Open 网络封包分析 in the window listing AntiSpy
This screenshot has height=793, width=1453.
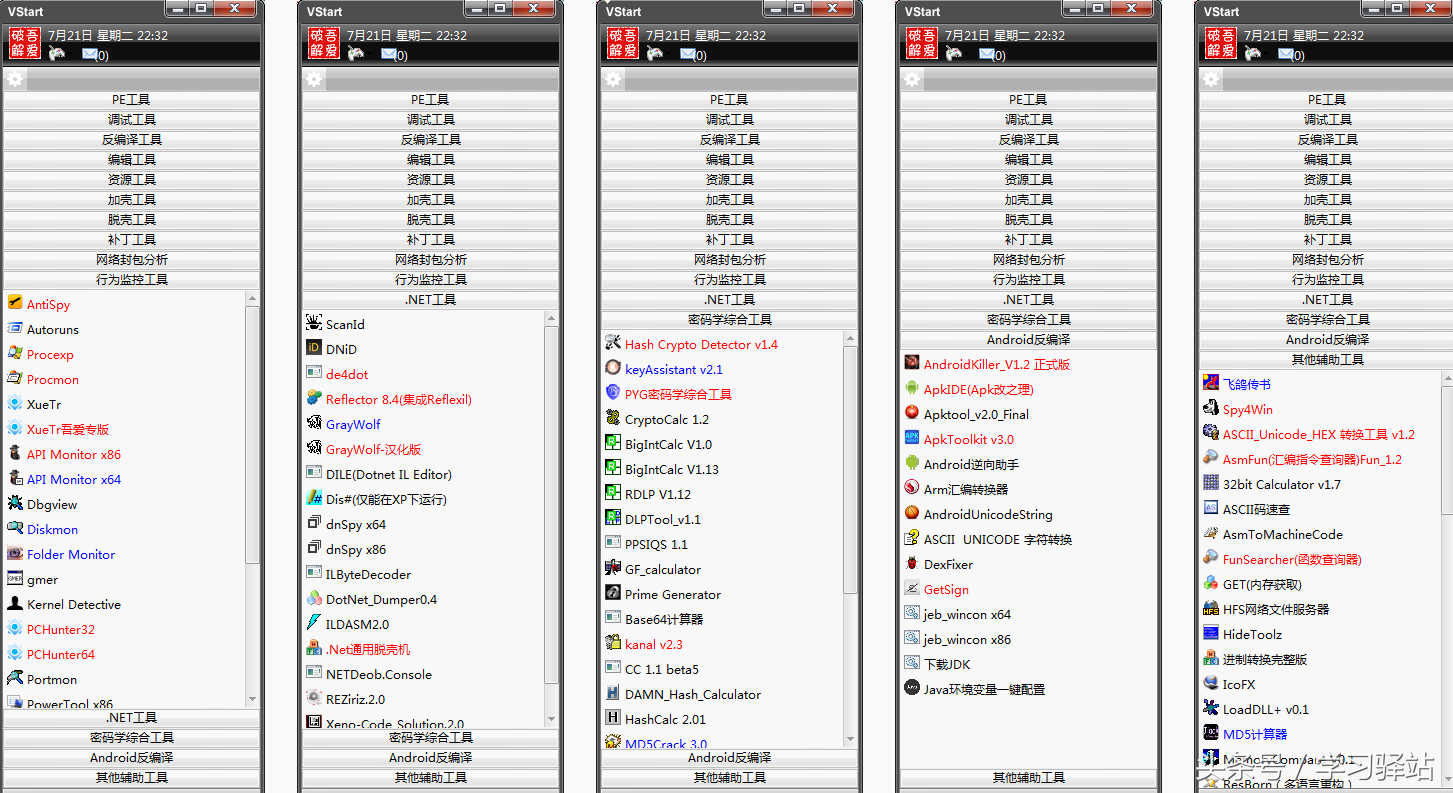pyautogui.click(x=131, y=260)
